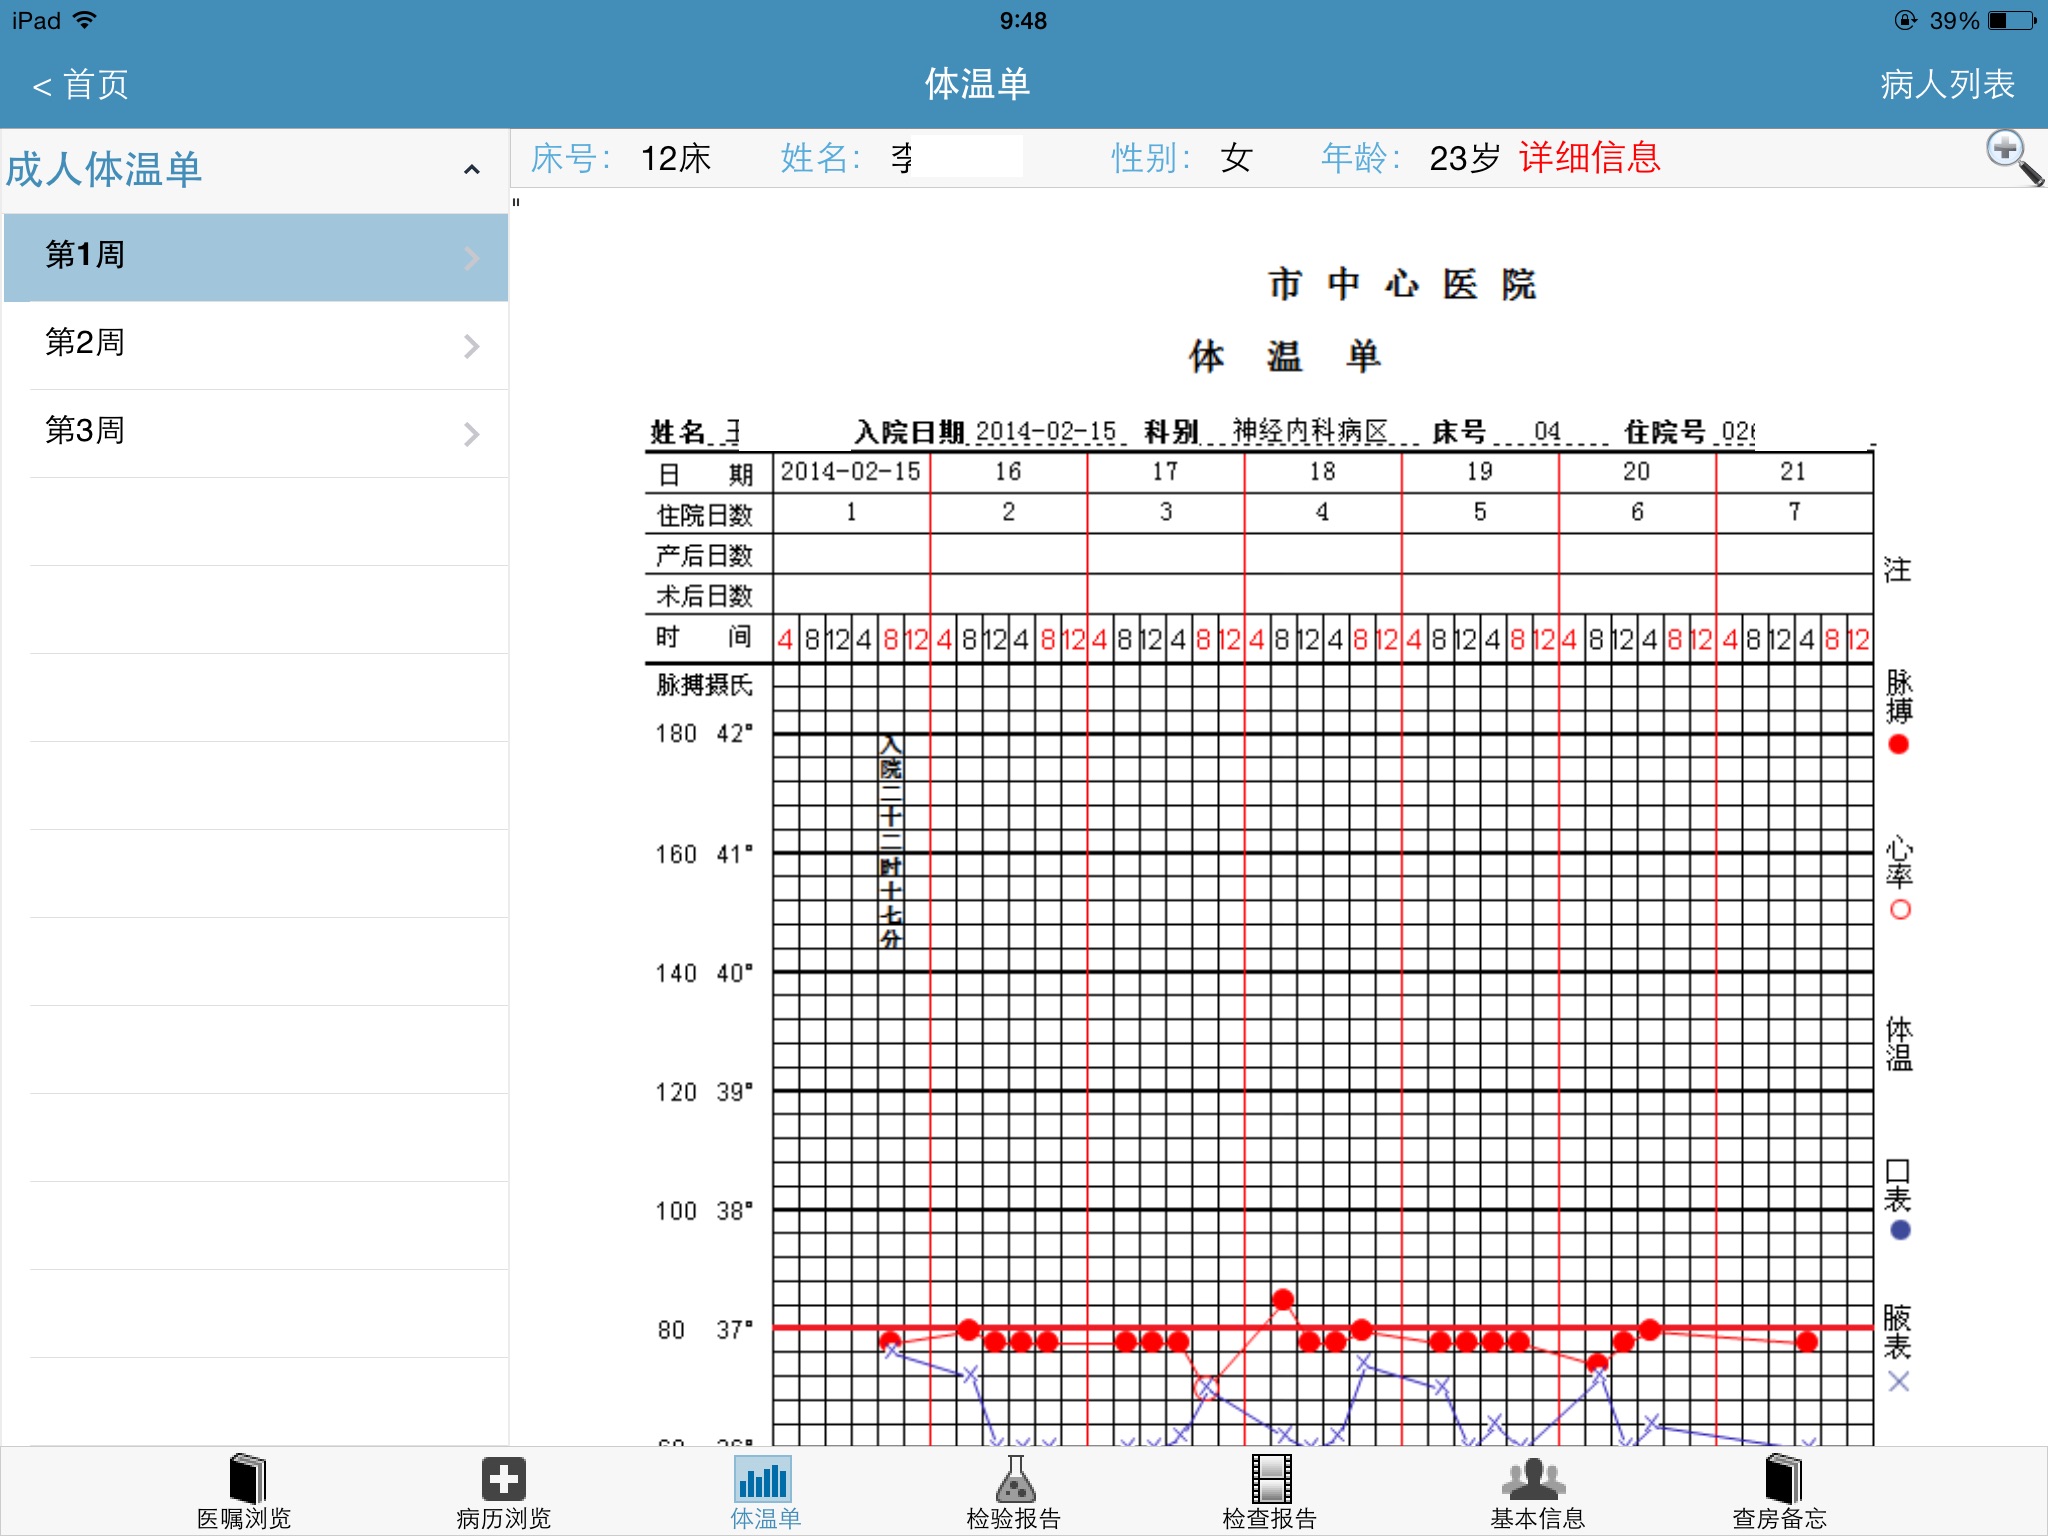Click the 入院二十二时十七分 admission annotation
Image resolution: width=2048 pixels, height=1536 pixels.
point(890,842)
